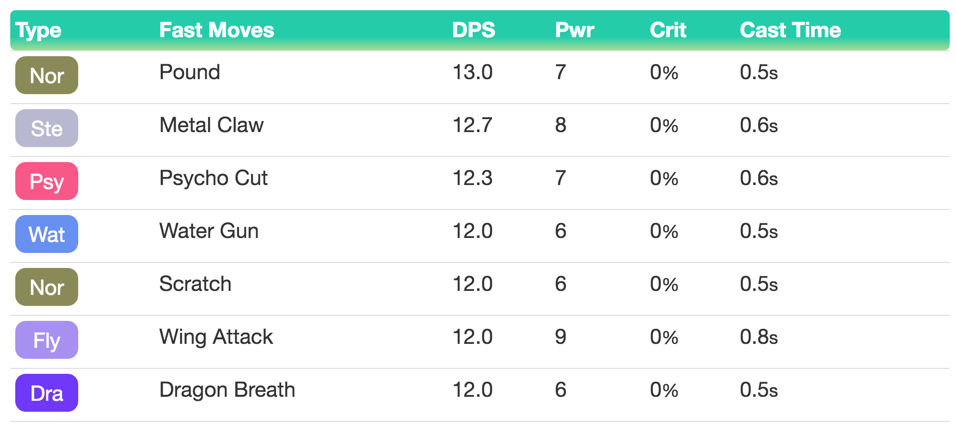Click the Water Gun move name

tap(208, 231)
